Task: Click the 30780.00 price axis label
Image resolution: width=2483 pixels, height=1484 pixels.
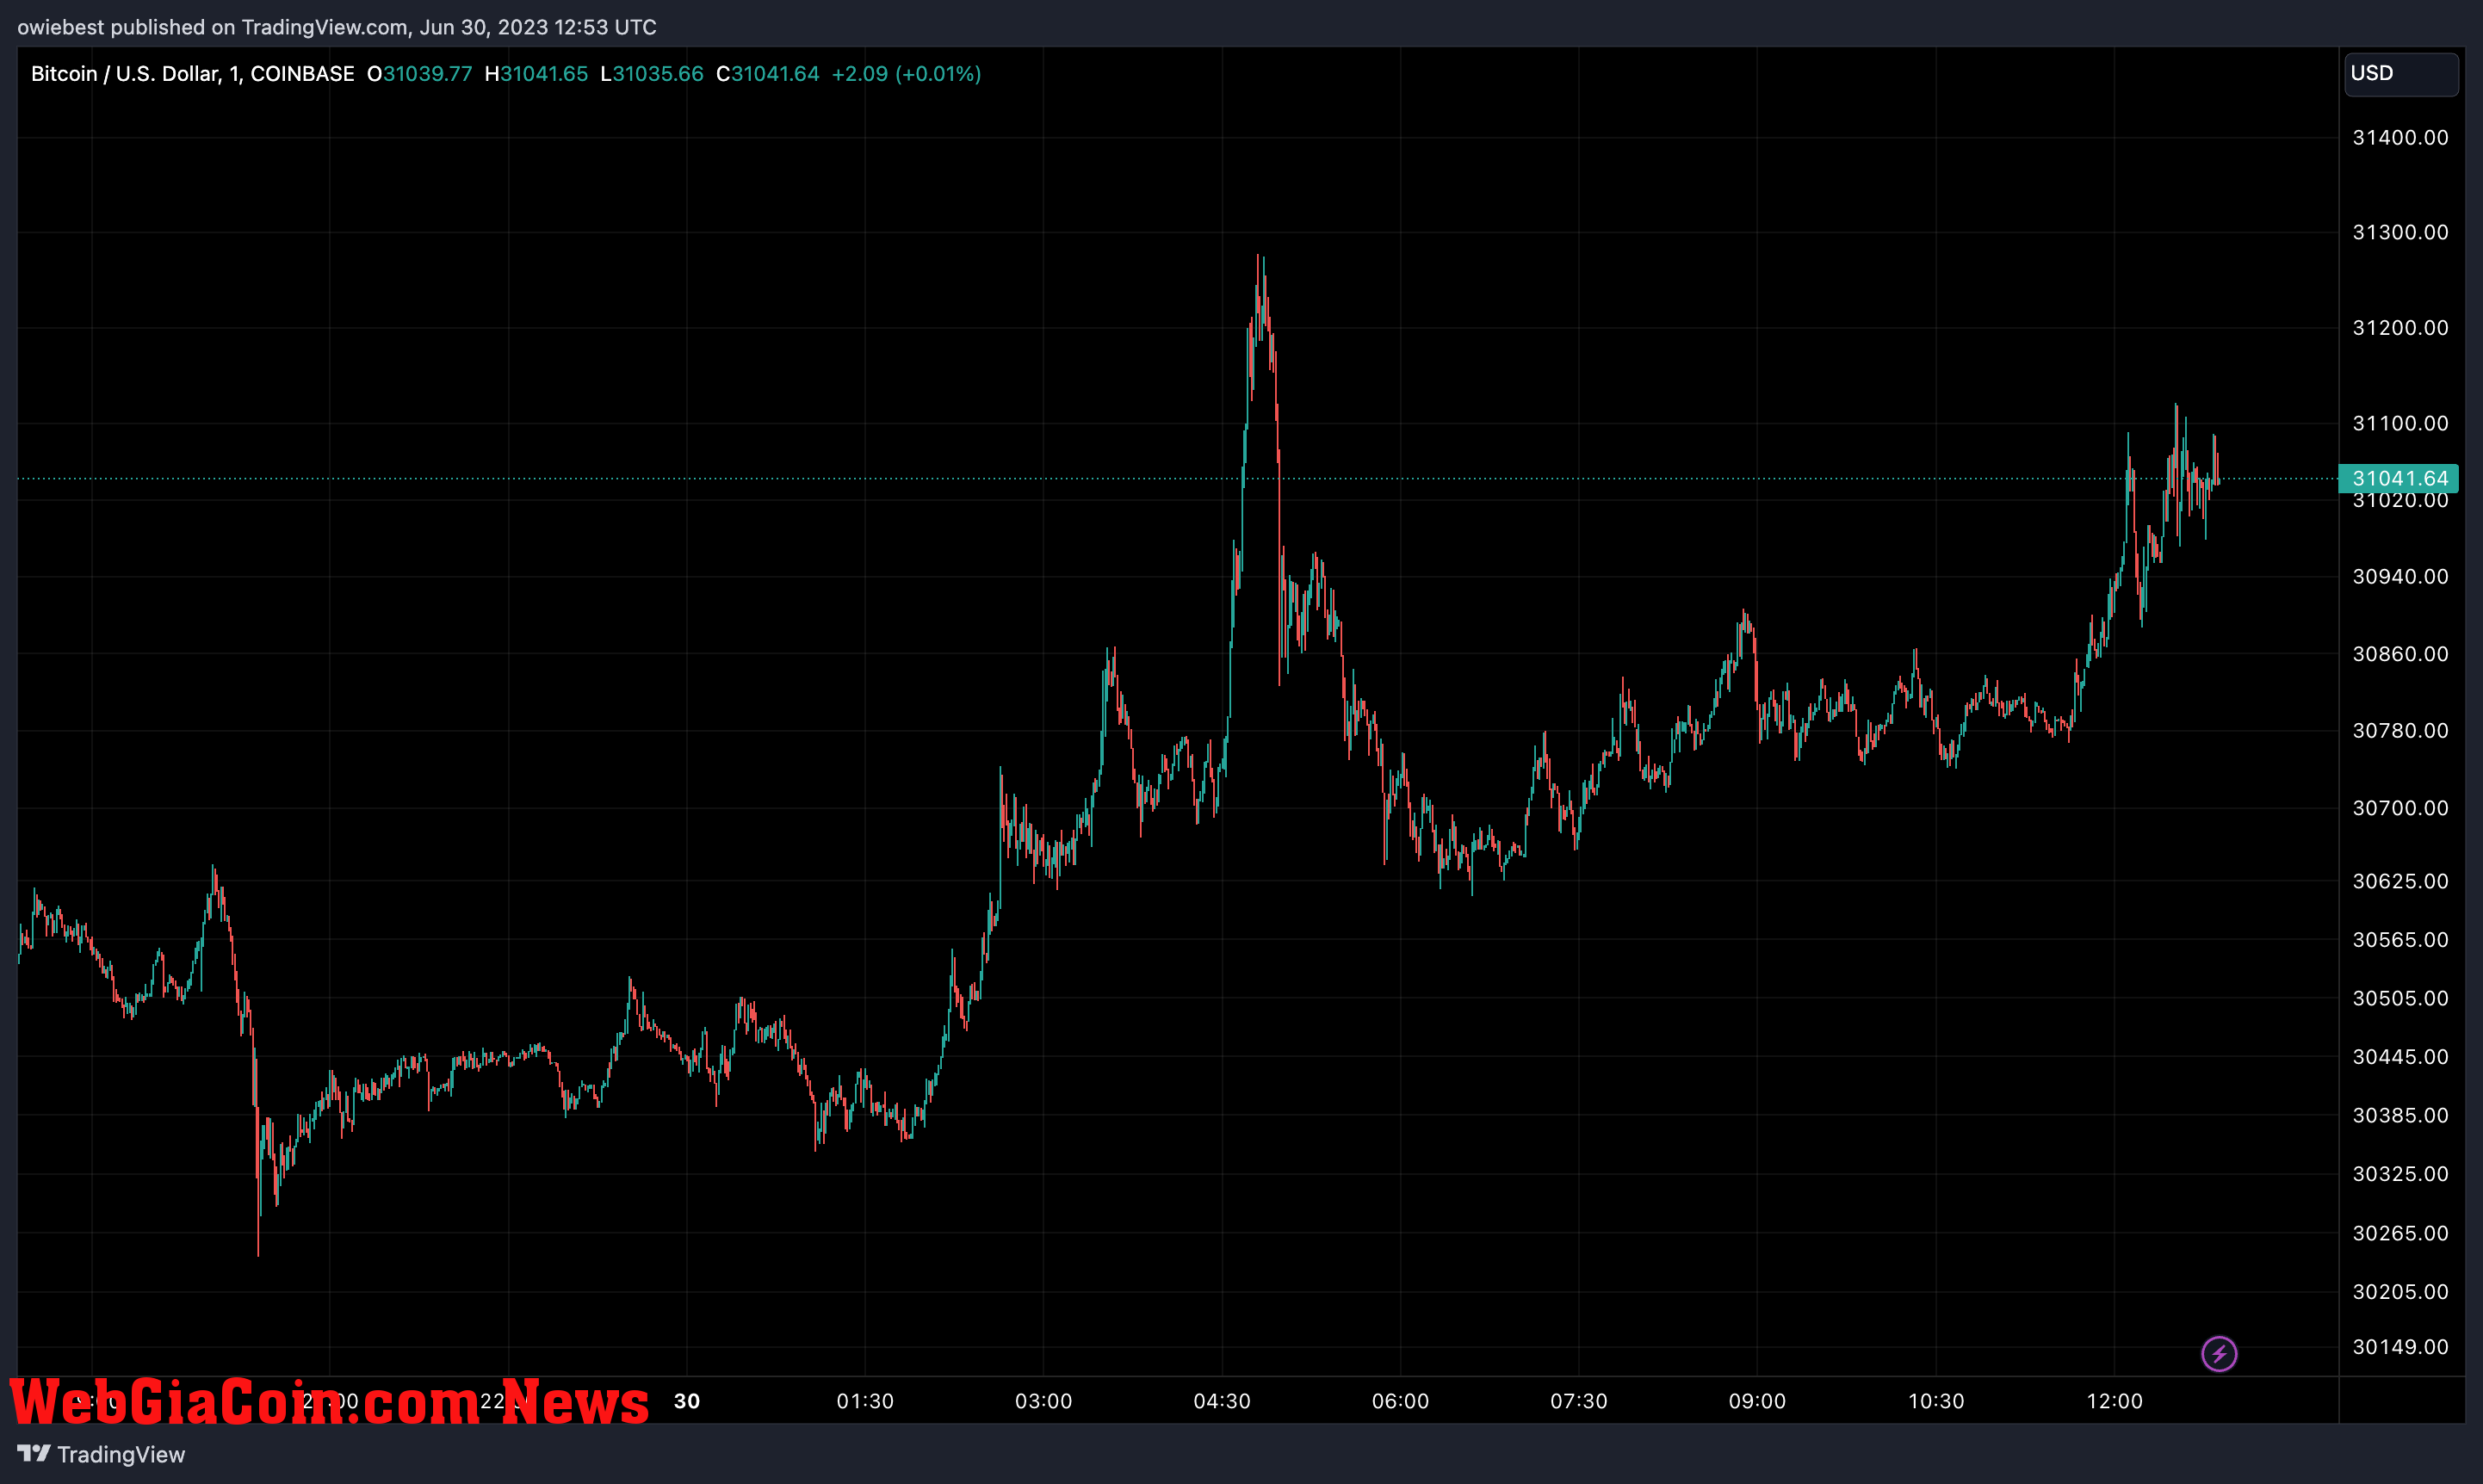Action: pyautogui.click(x=2400, y=731)
